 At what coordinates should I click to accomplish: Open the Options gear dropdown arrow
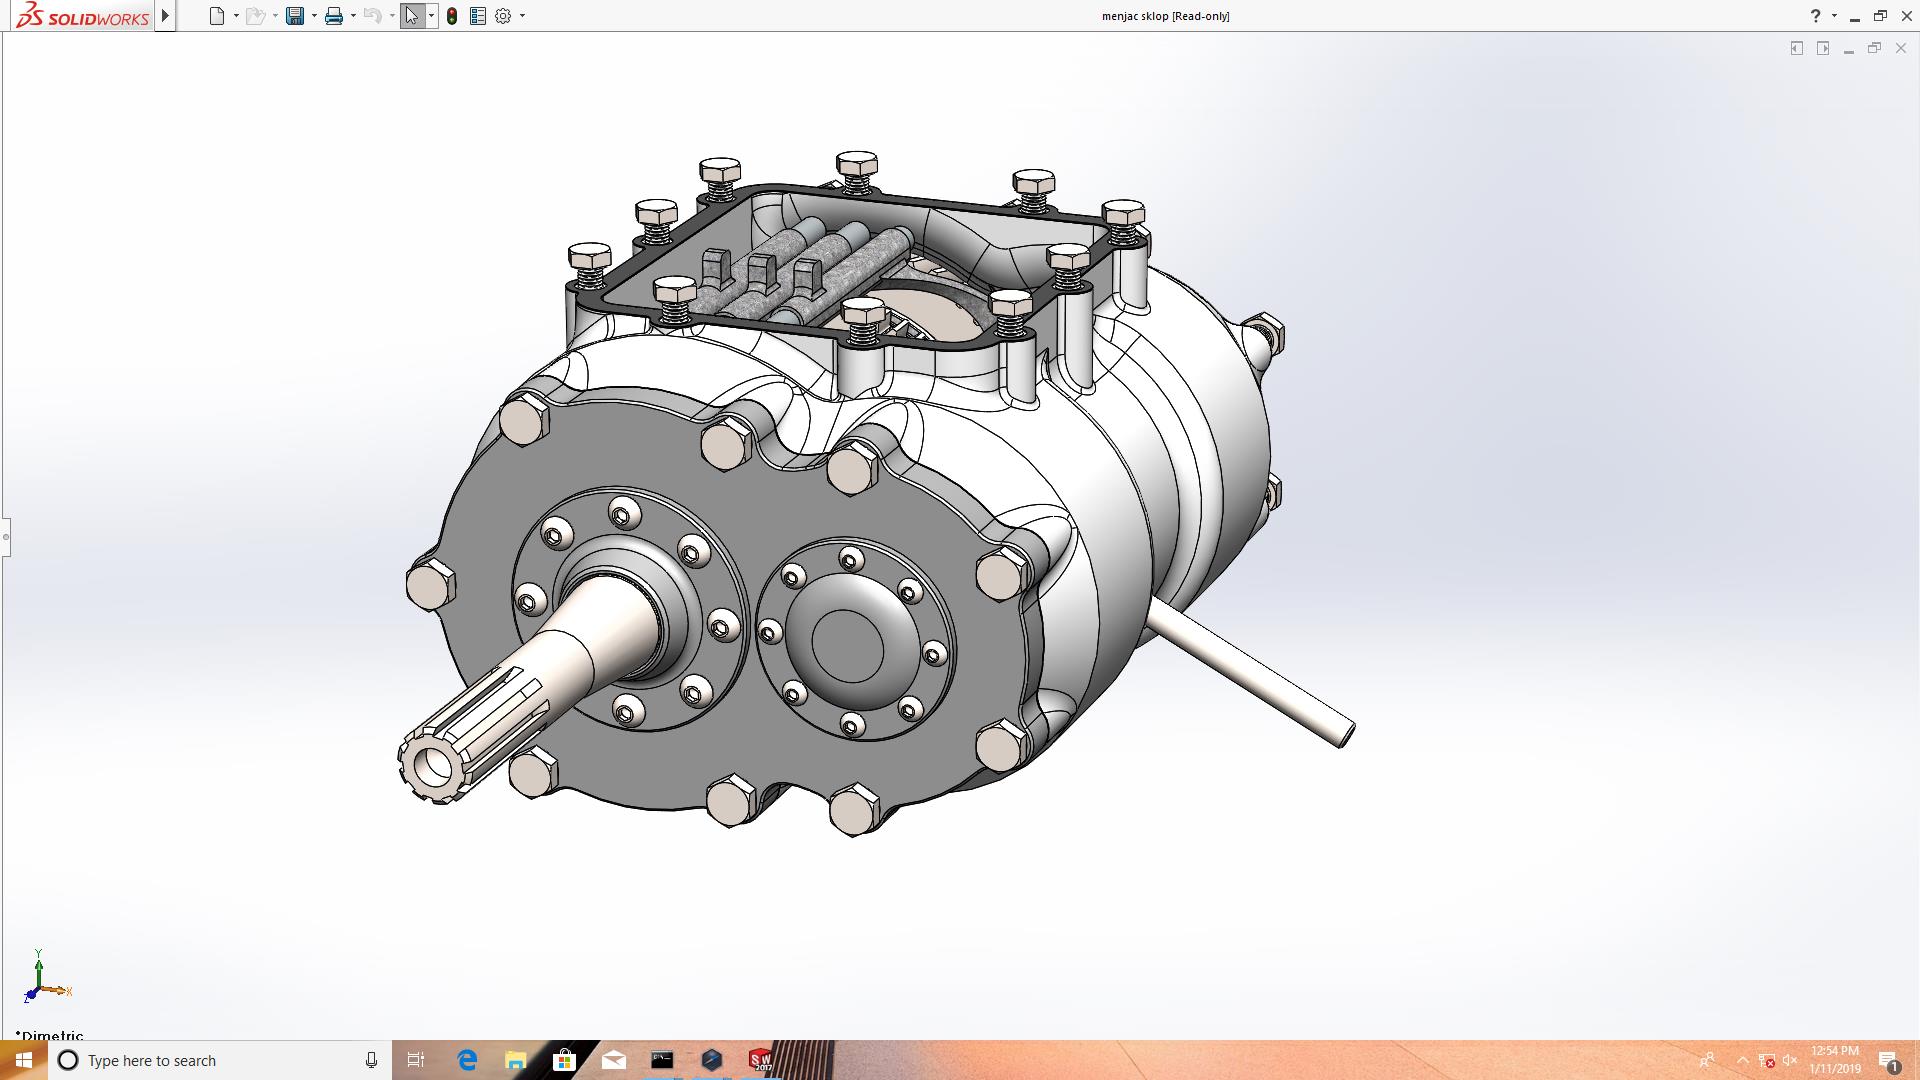[x=522, y=16]
